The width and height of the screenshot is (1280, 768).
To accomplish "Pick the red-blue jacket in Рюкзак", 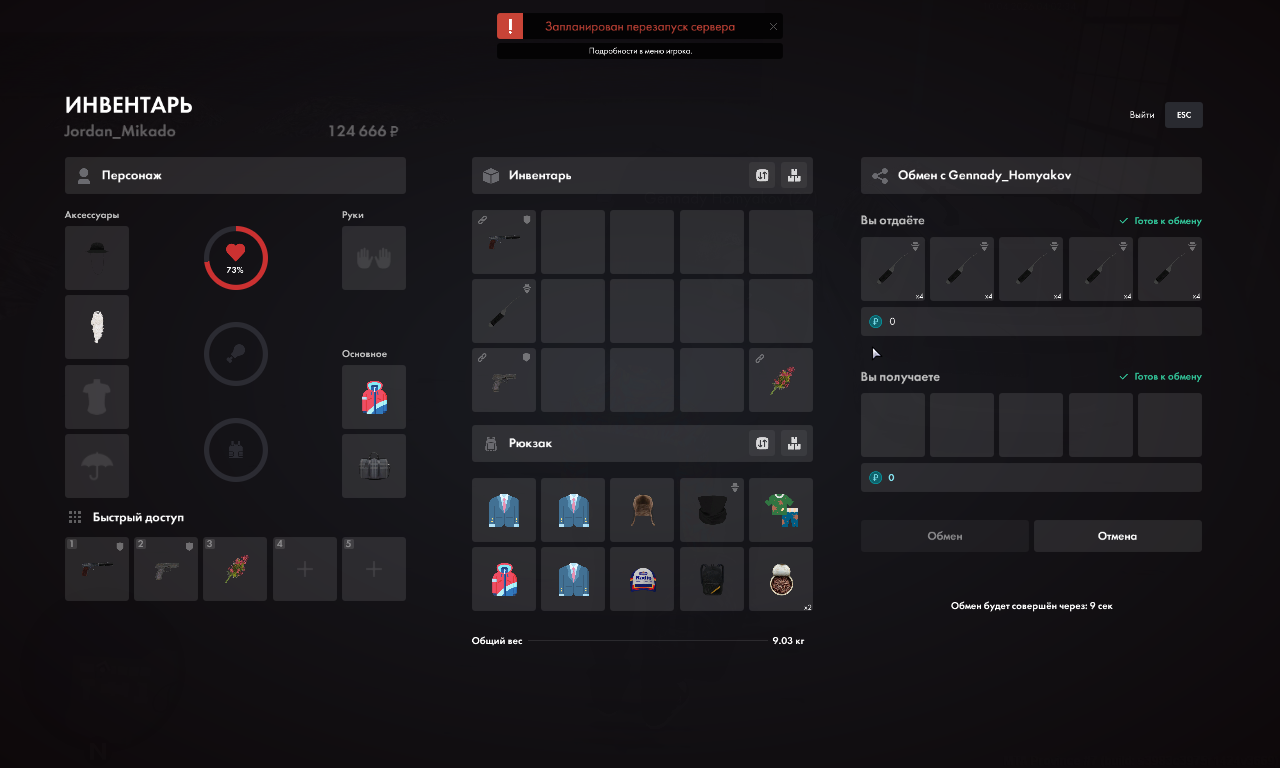I will 504,579.
